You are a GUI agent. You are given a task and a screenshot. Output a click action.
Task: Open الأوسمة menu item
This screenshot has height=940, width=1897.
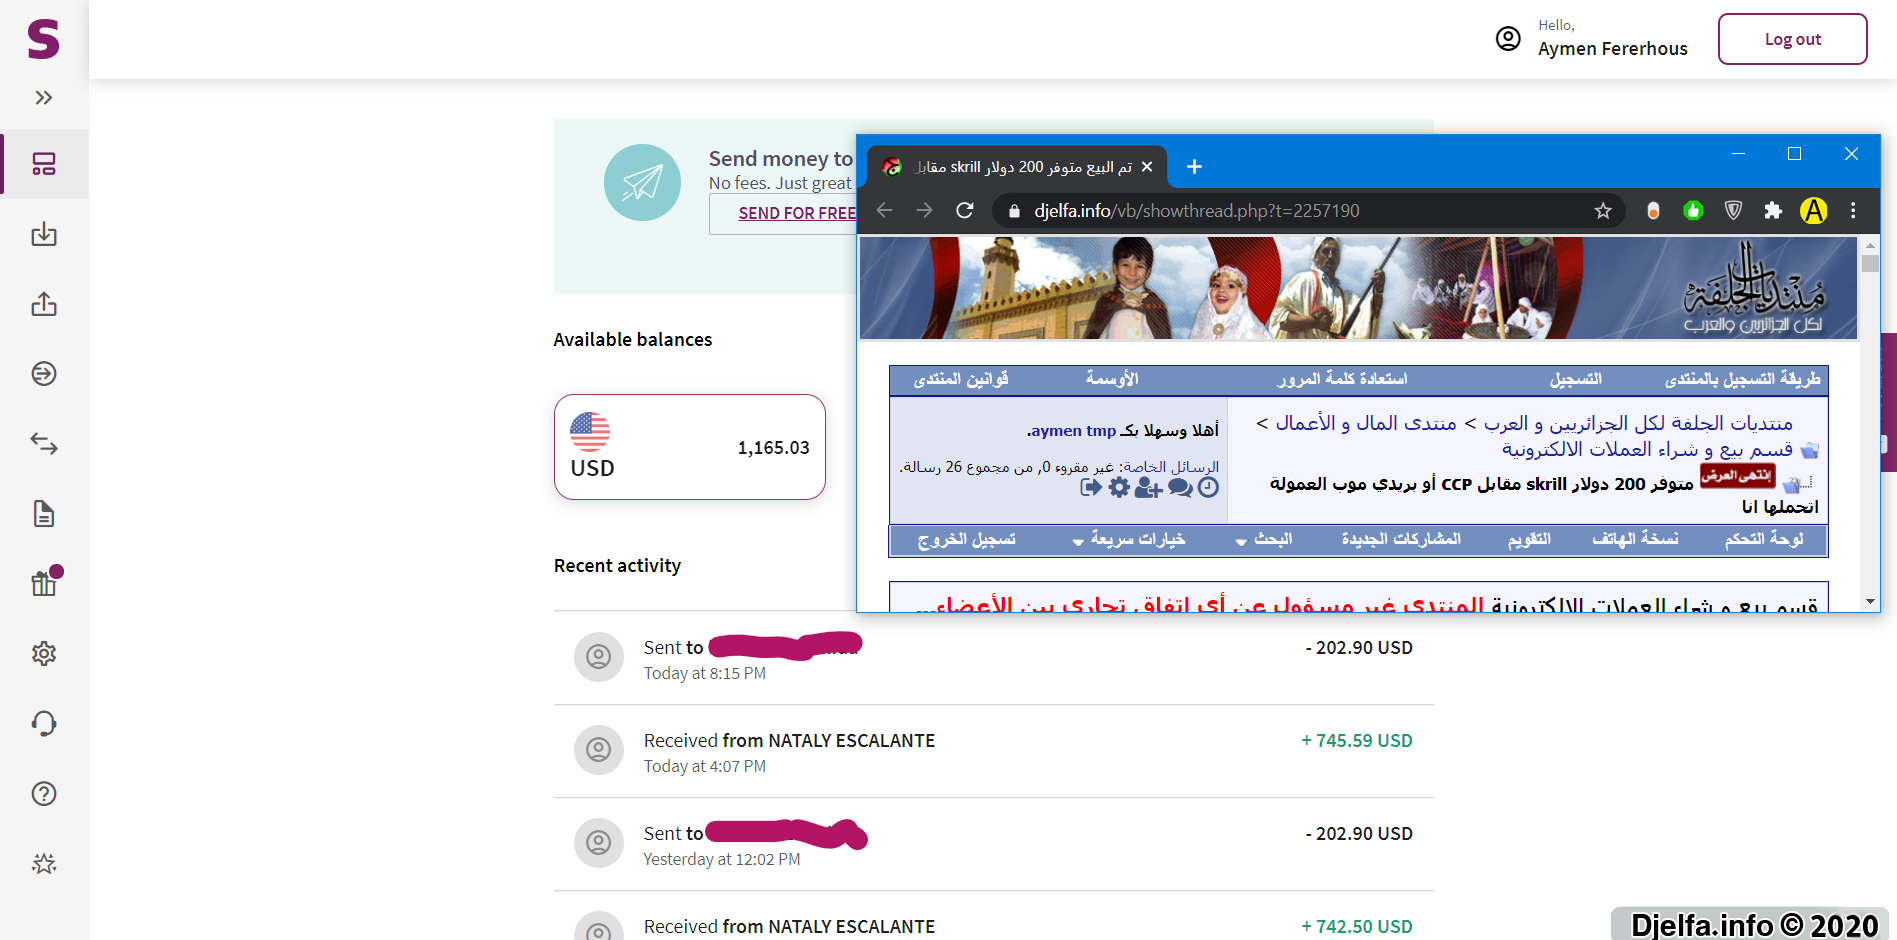(1112, 379)
